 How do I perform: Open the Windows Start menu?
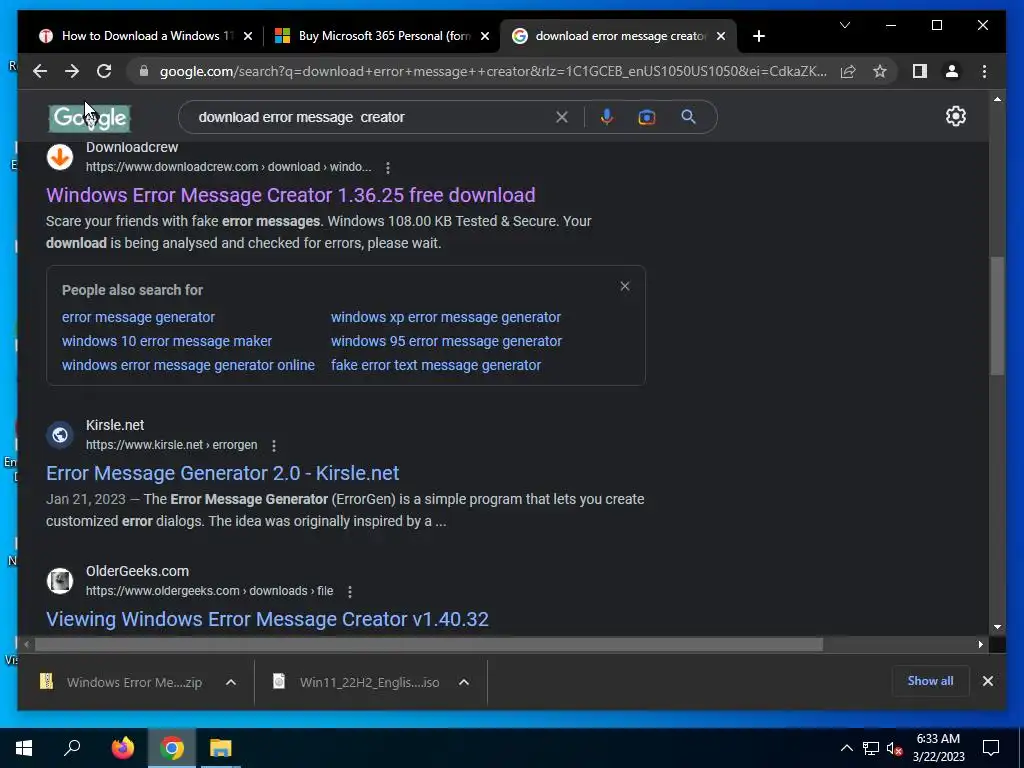(x=24, y=748)
